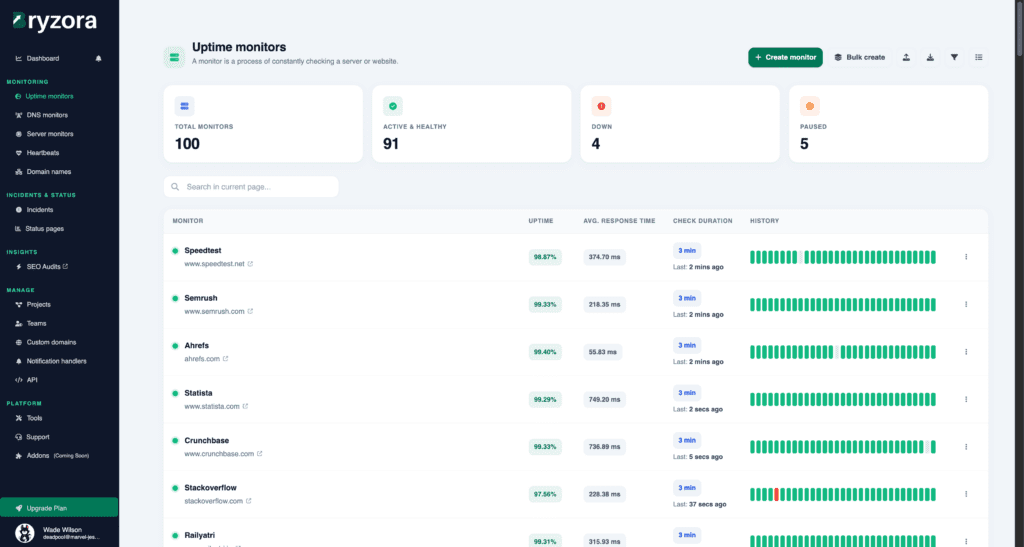Click the notification bell beside Dashboard
The image size is (1024, 547).
pyautogui.click(x=98, y=58)
